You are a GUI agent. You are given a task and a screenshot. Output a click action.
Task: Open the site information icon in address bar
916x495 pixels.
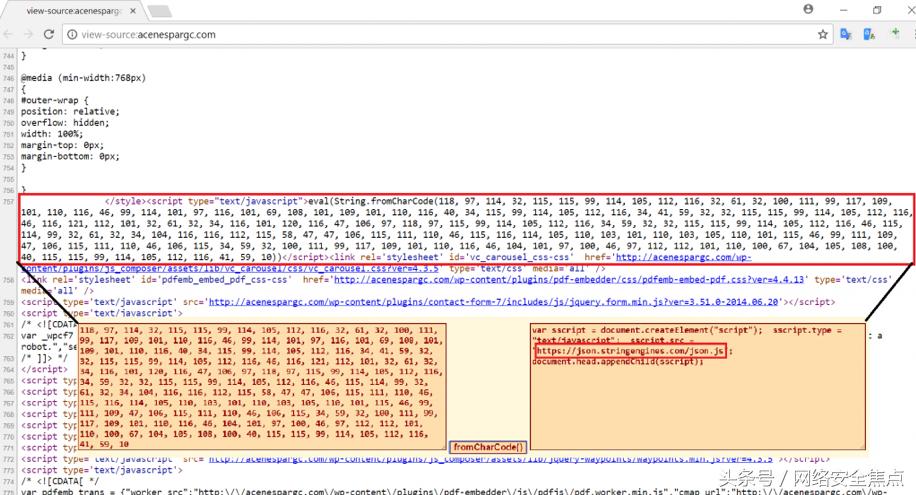pyautogui.click(x=72, y=34)
